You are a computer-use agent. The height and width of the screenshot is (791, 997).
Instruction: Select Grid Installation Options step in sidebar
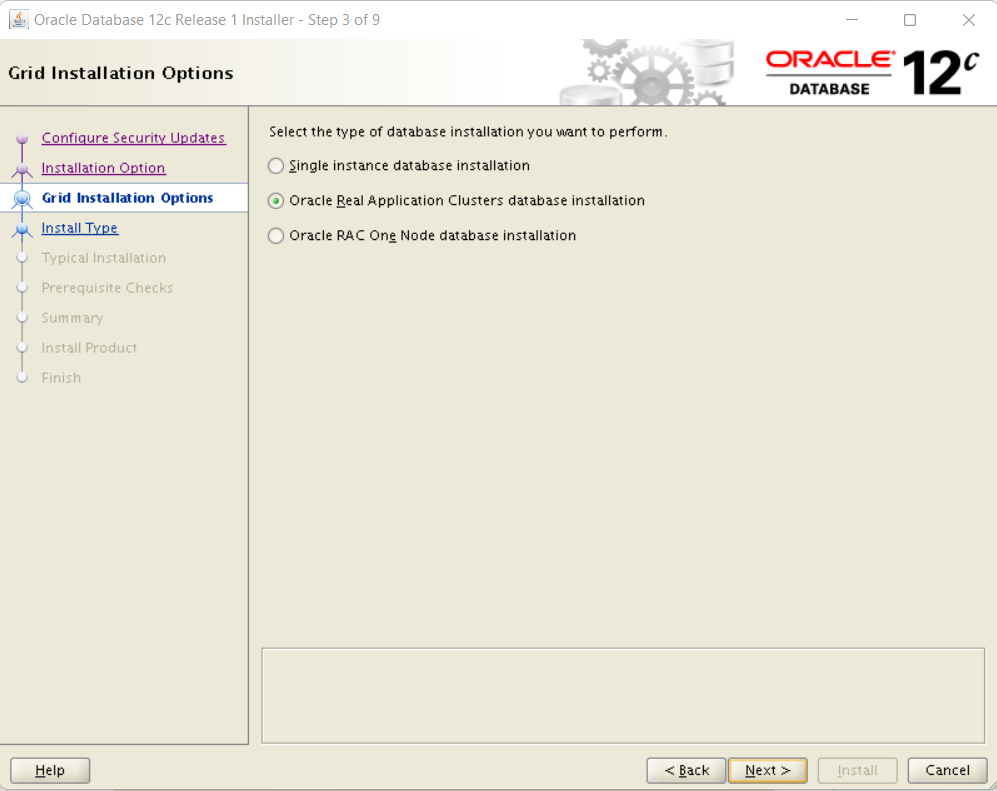127,198
